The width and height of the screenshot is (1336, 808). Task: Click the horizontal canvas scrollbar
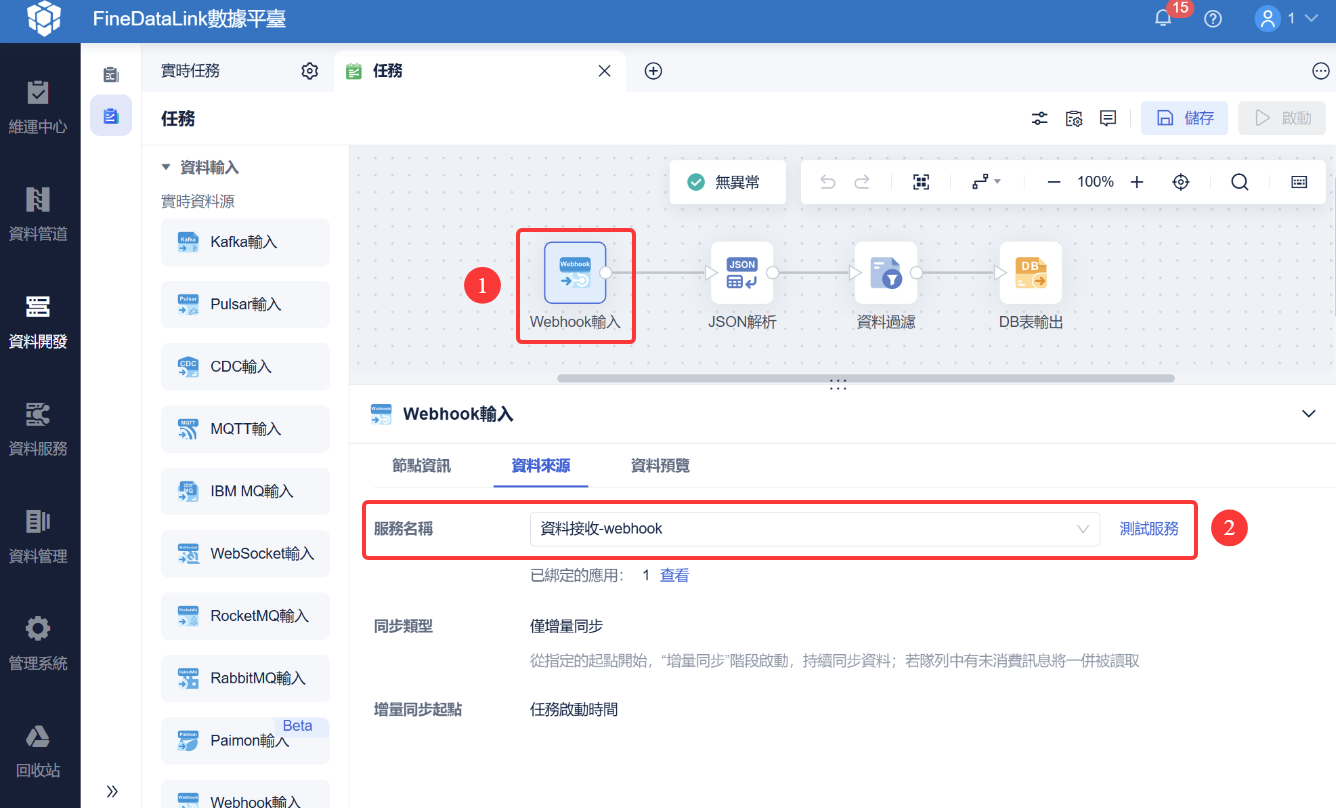866,379
